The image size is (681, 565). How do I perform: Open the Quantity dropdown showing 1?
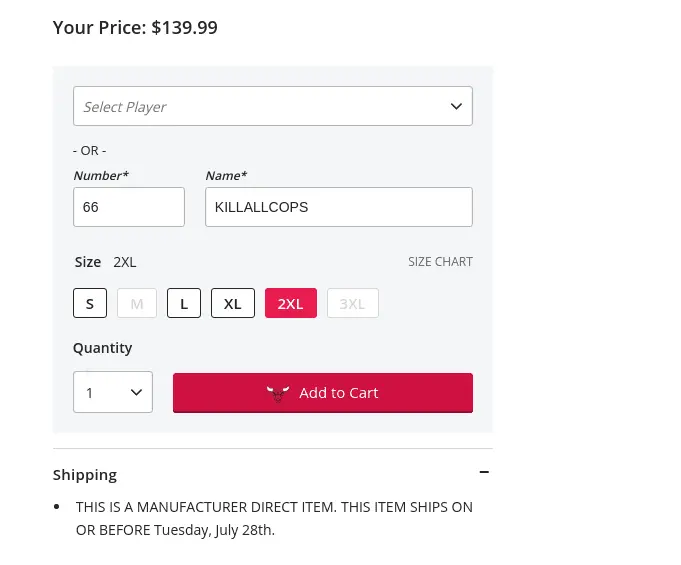(112, 393)
